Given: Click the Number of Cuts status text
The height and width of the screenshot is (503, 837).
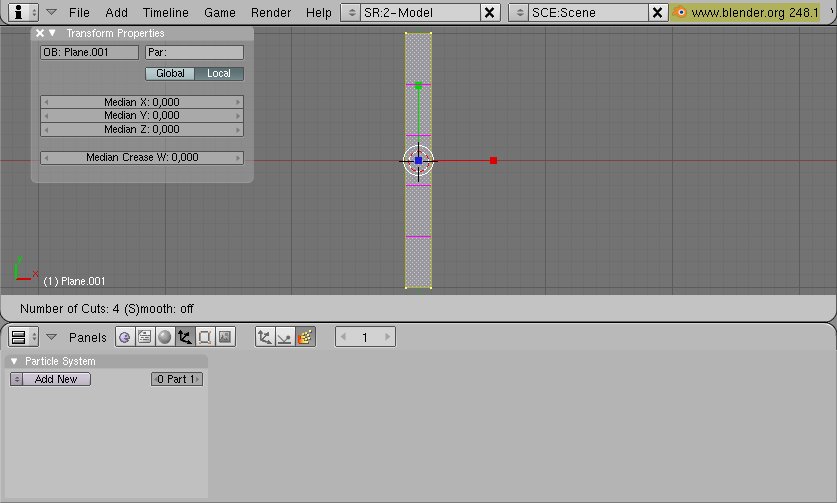Looking at the screenshot, I should tap(107, 309).
